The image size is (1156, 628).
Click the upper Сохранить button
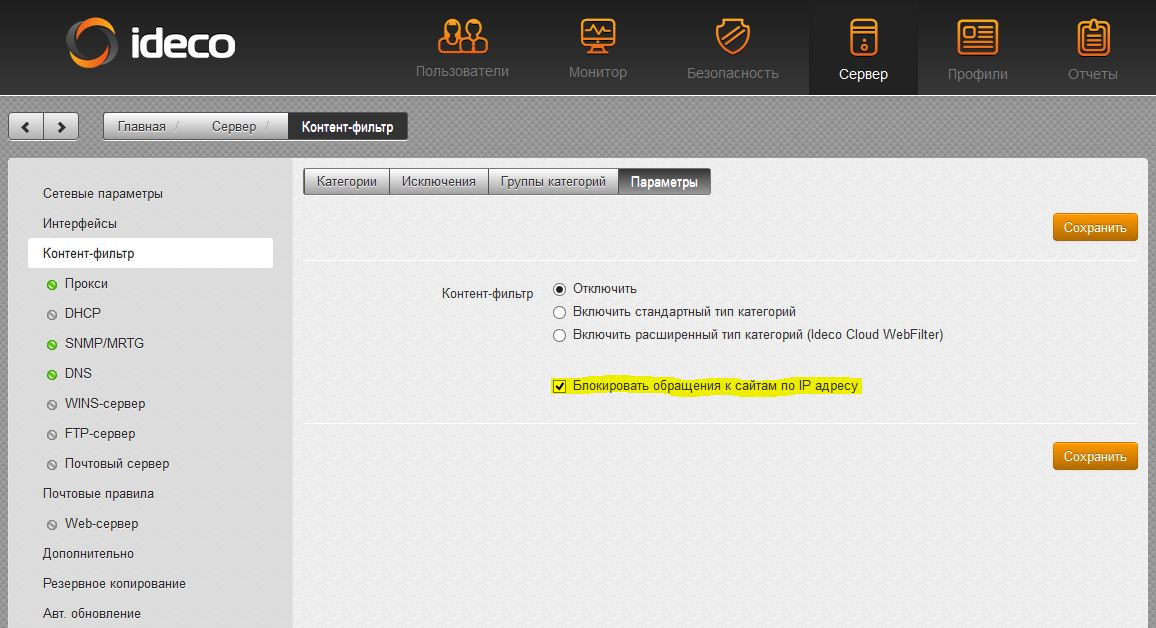point(1095,228)
